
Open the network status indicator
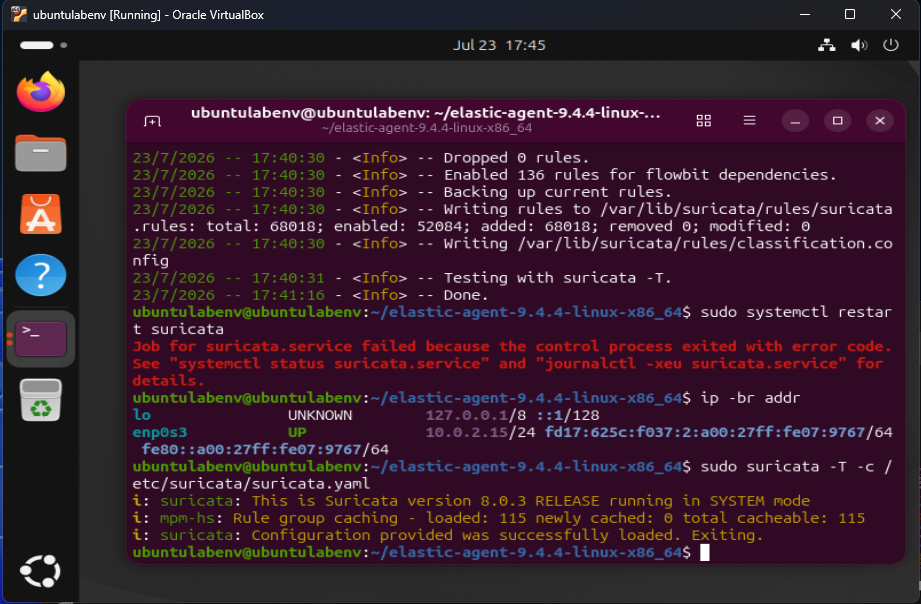[827, 45]
